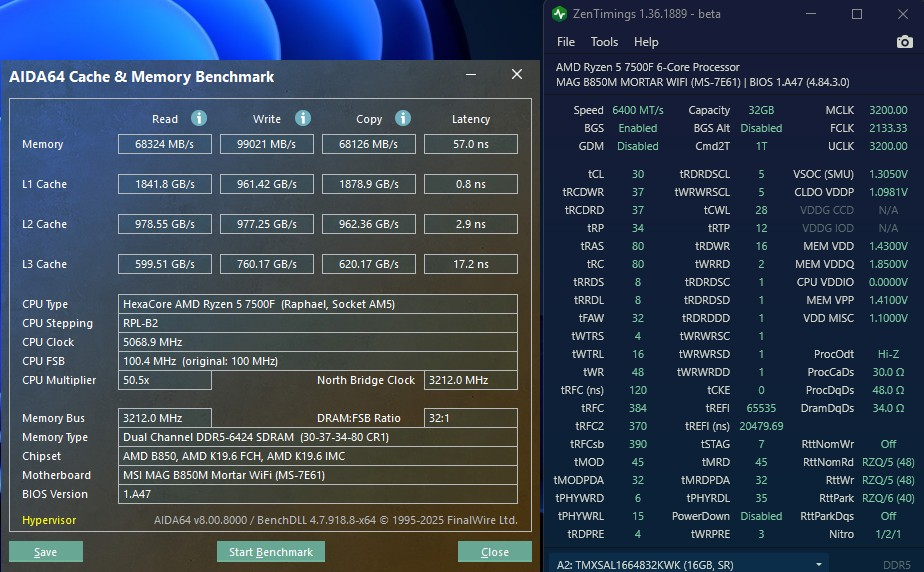Click the VSOC (SMU) value 1.3050V
924x572 pixels.
[x=888, y=174]
